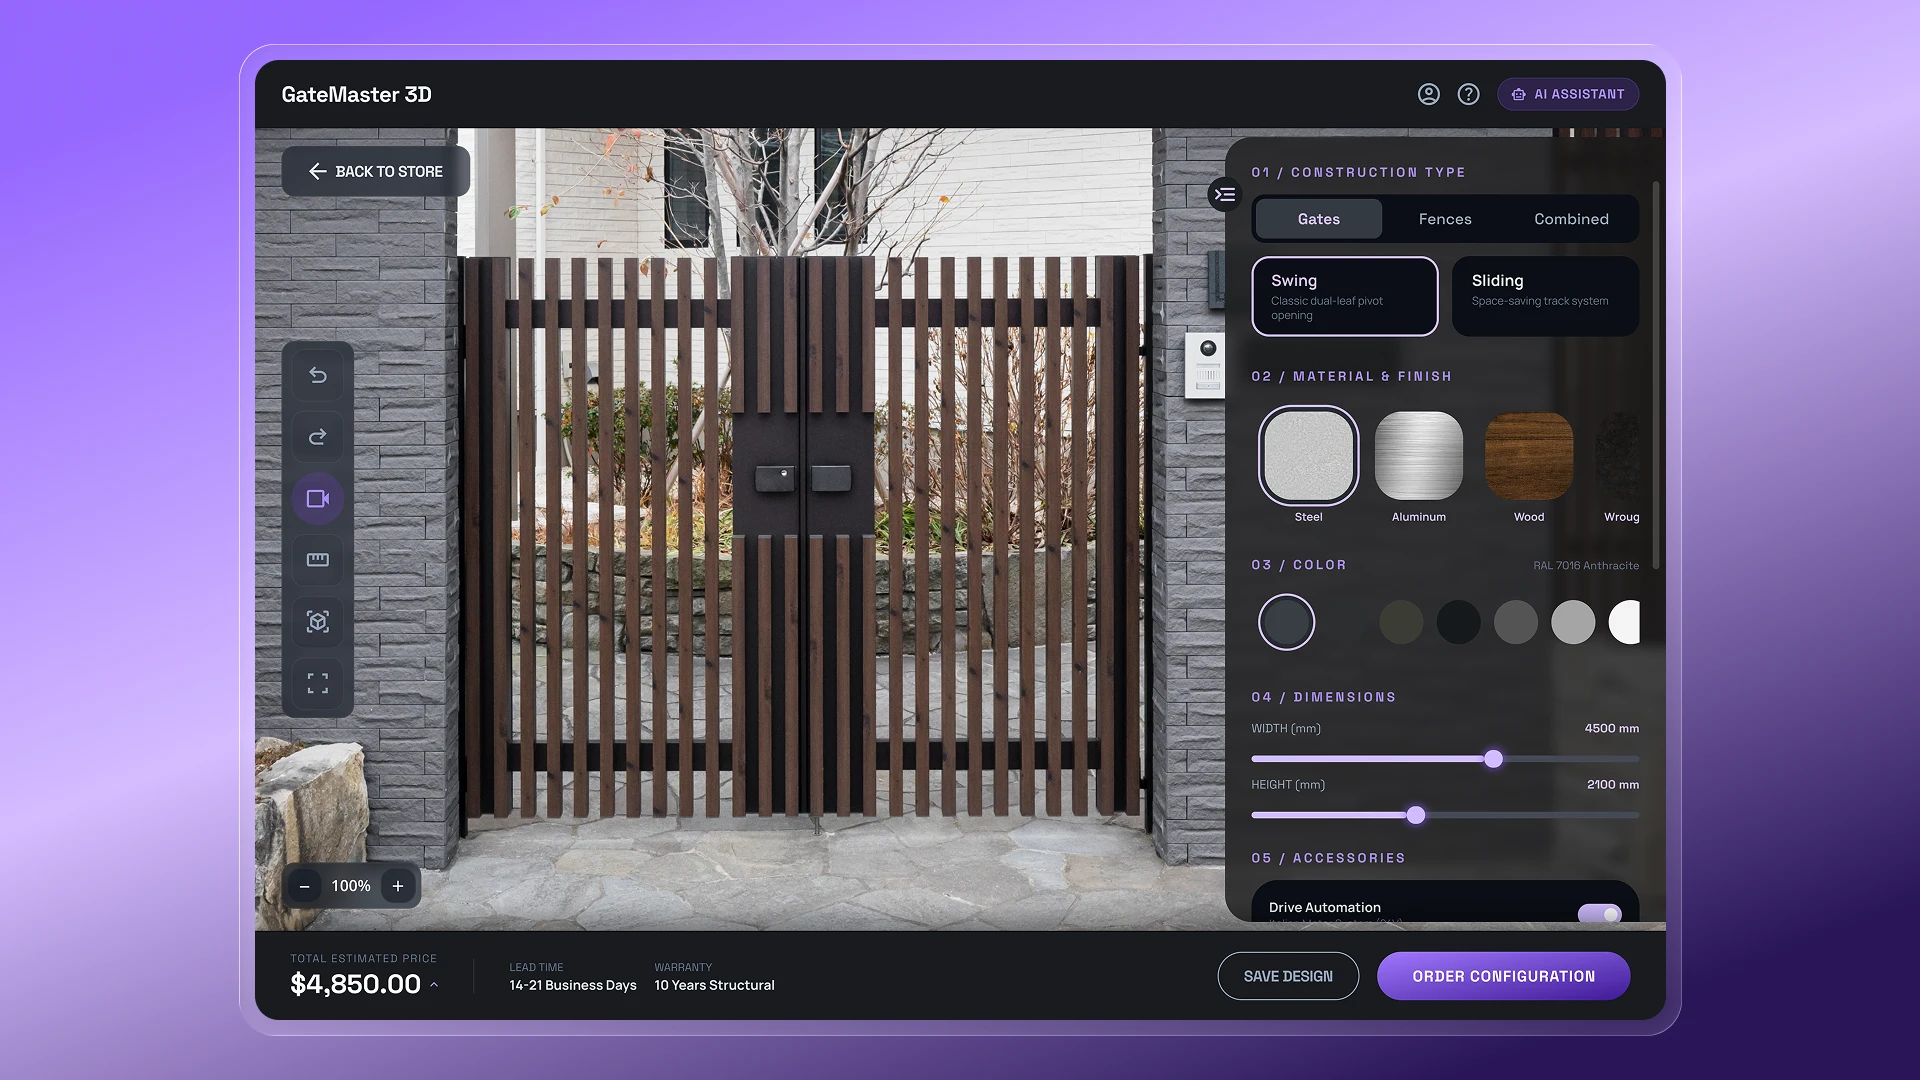Pick the light gray color swatch
Screen dimensions: 1920x1080
click(1573, 622)
